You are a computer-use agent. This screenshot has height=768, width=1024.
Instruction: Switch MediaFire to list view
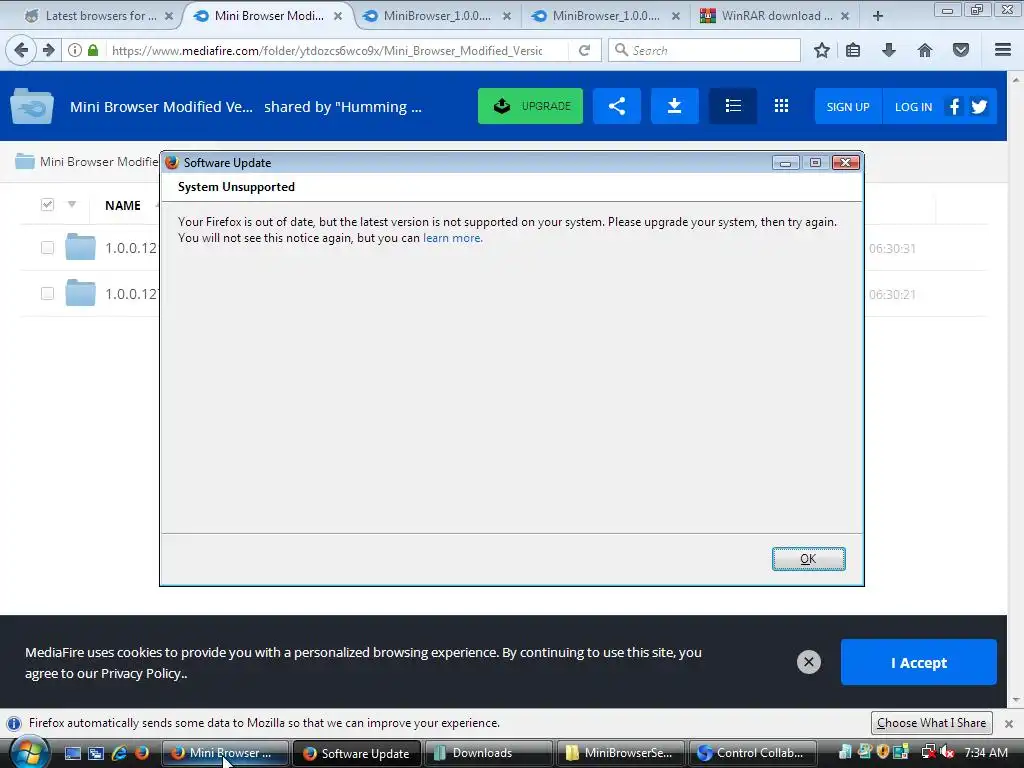[733, 106]
